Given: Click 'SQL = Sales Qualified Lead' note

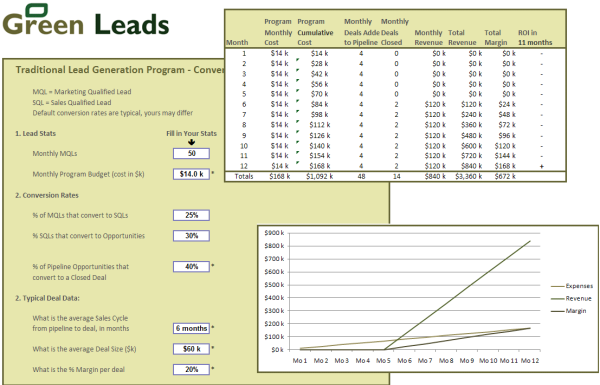Looking at the screenshot, I should click(72, 103).
